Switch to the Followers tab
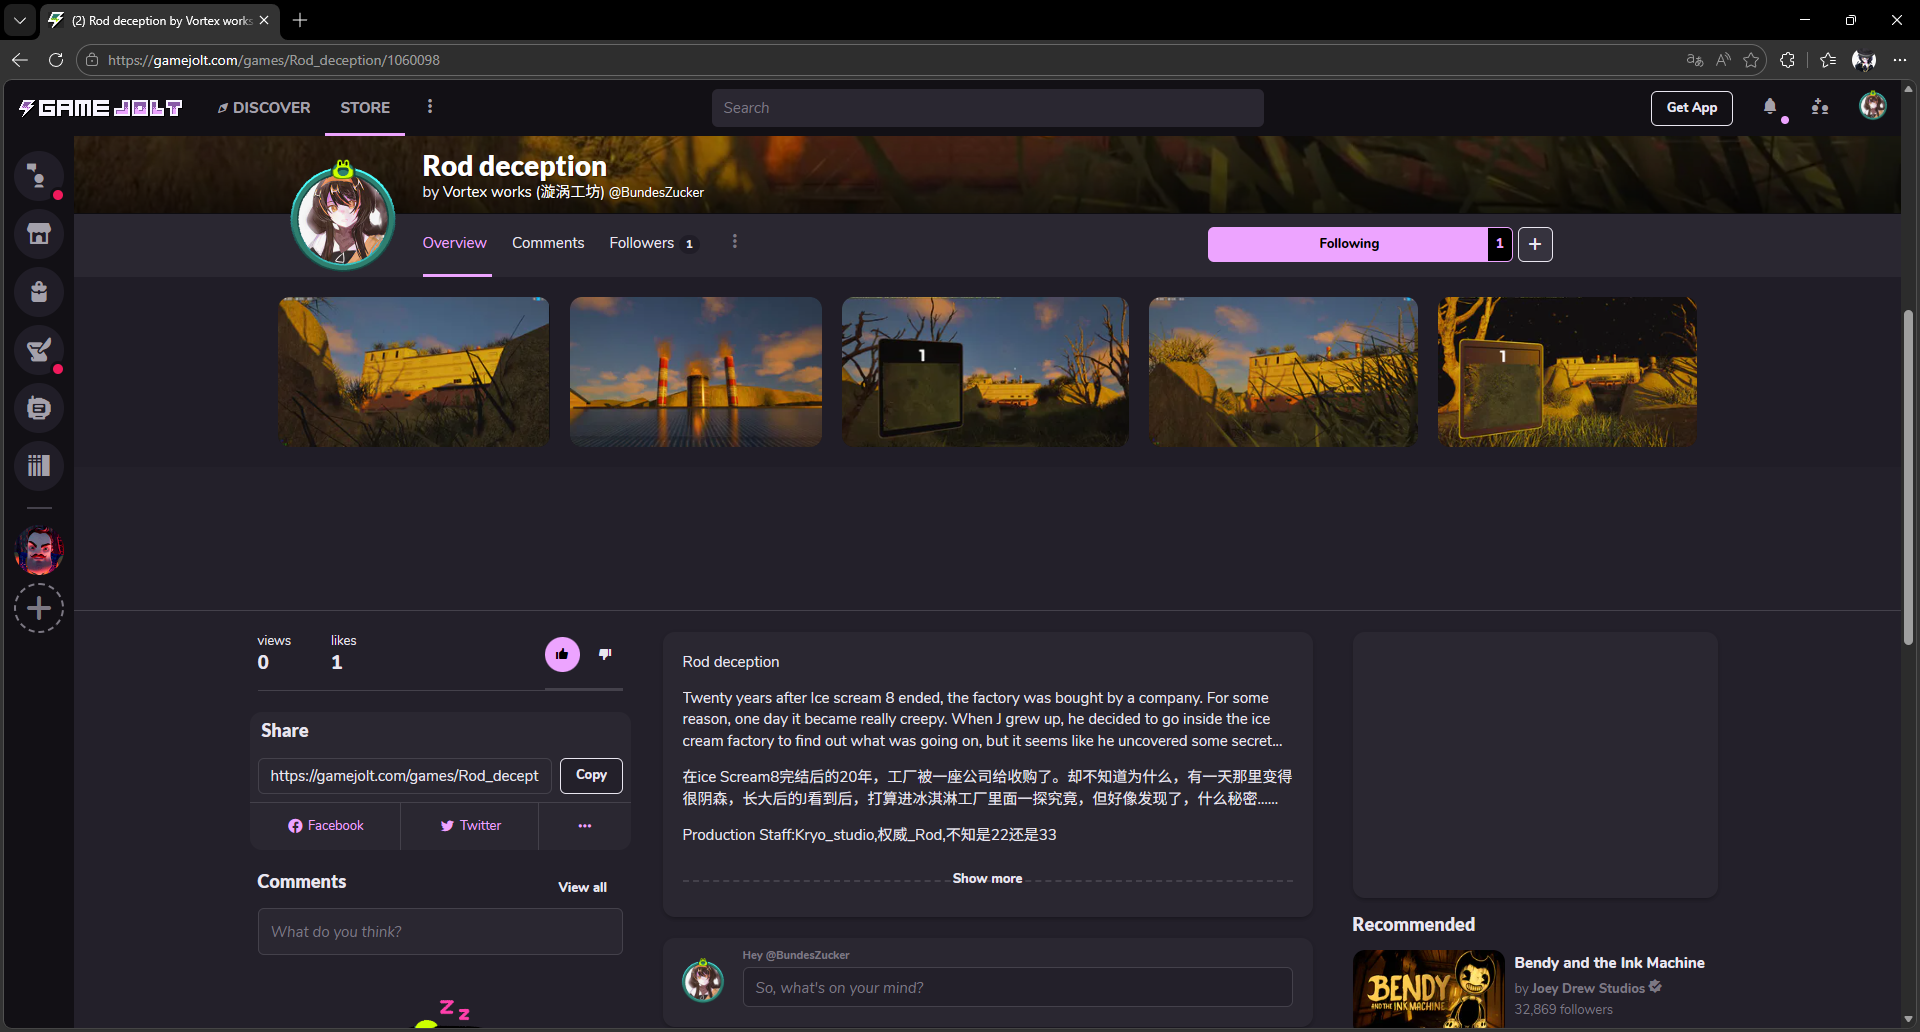The width and height of the screenshot is (1920, 1032). pos(652,243)
